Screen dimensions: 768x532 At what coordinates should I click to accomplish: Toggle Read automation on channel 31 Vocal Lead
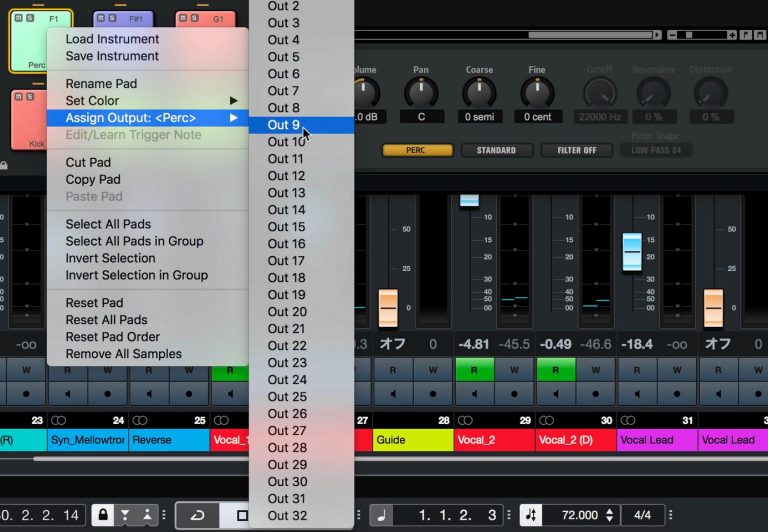637,370
